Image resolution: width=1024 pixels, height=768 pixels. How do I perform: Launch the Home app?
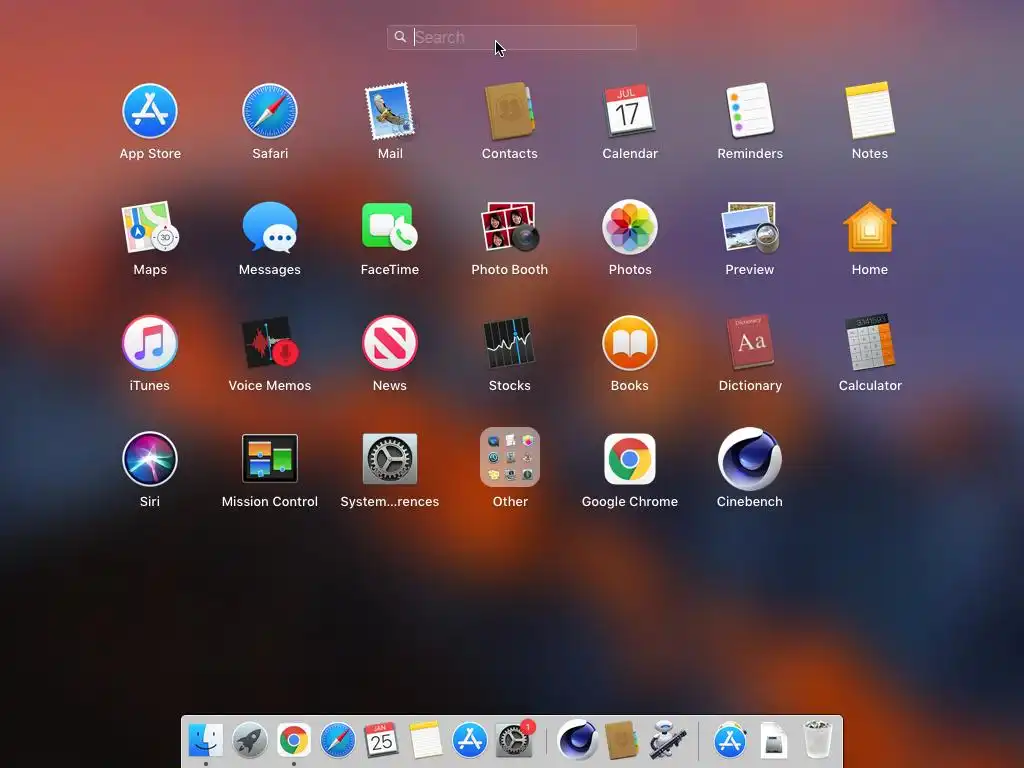coord(870,227)
